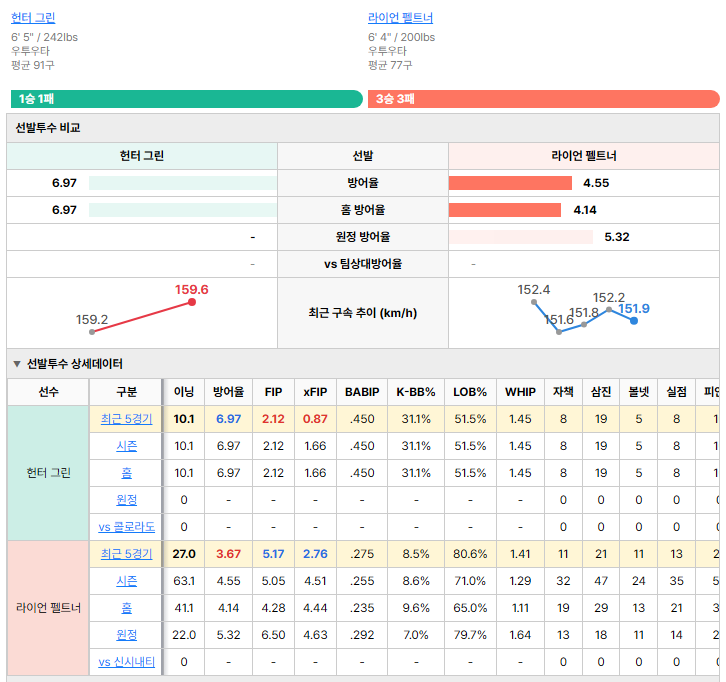Click the blue 5.17 FIP value

[273, 554]
